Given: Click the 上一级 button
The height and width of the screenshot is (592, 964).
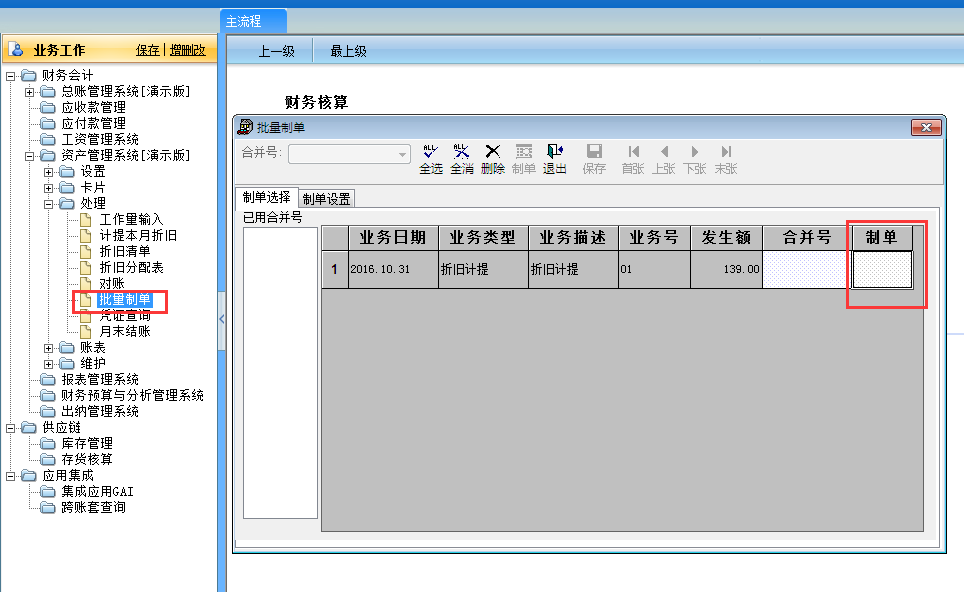Looking at the screenshot, I should (276, 51).
